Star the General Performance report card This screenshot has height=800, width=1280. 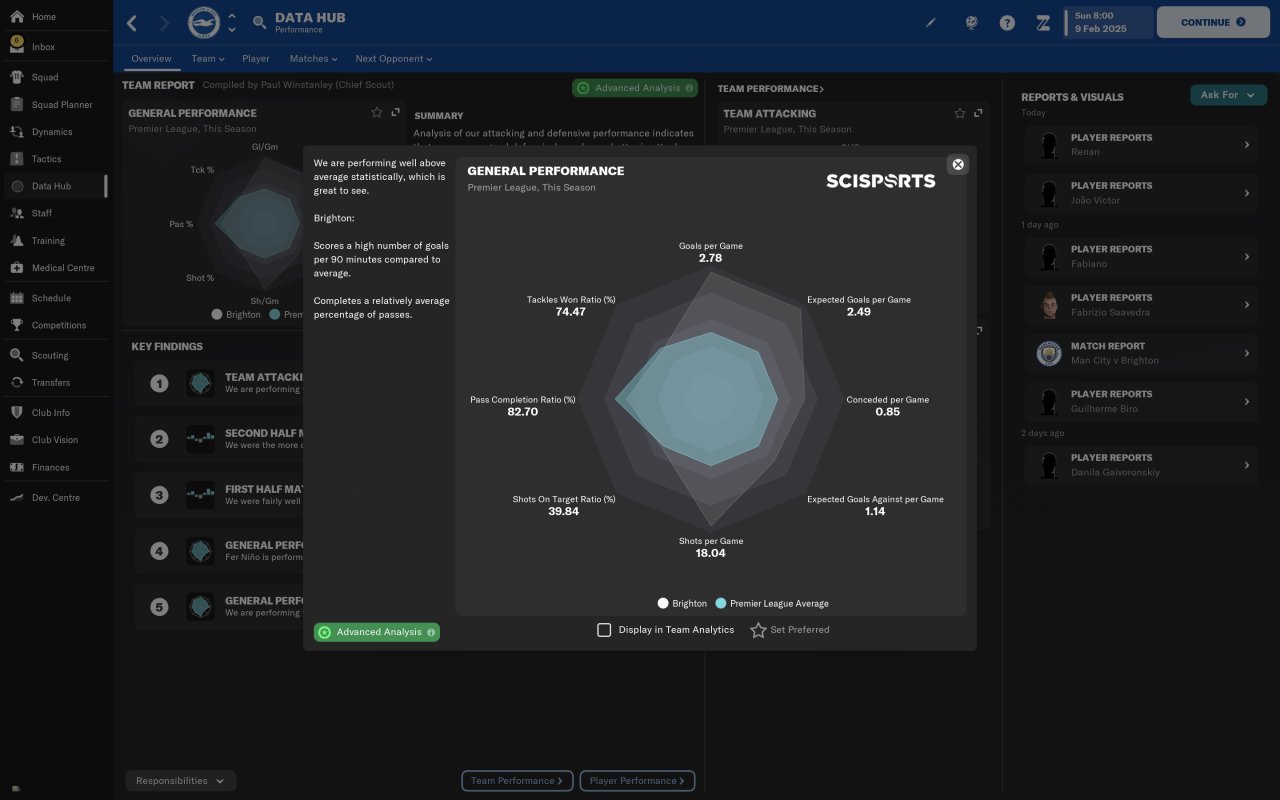[x=377, y=113]
